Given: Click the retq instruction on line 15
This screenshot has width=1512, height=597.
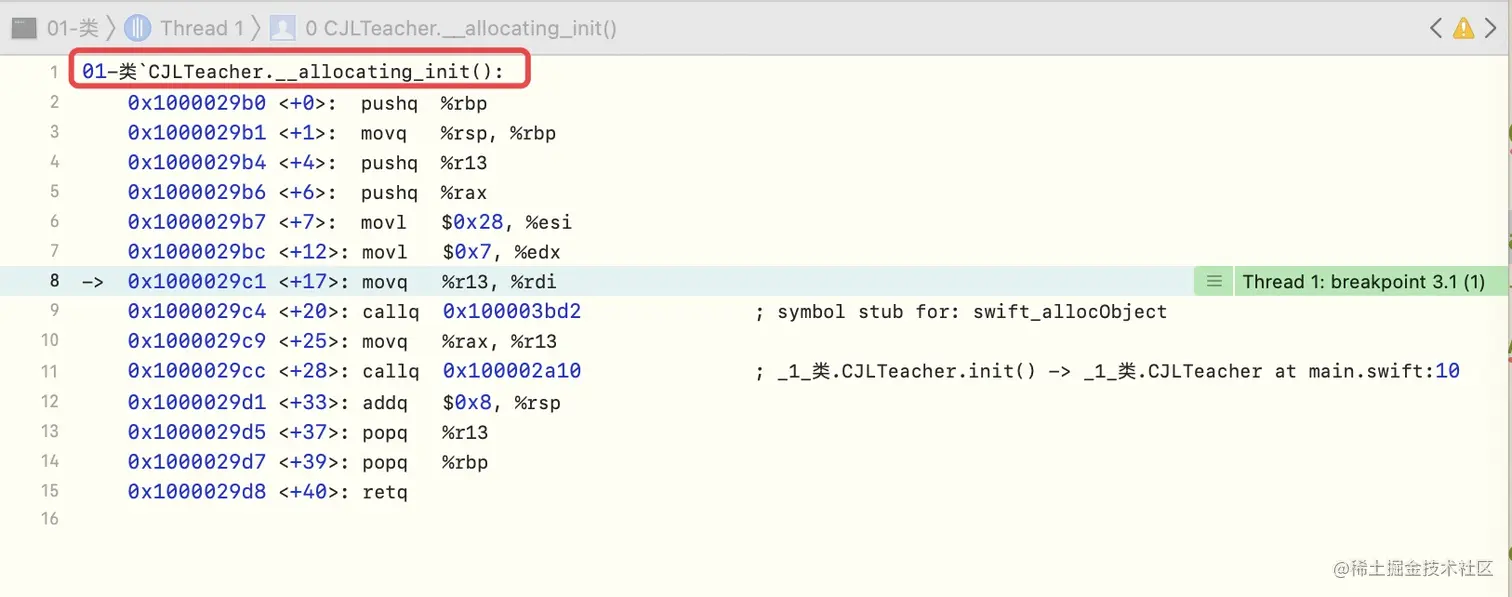Looking at the screenshot, I should (385, 492).
